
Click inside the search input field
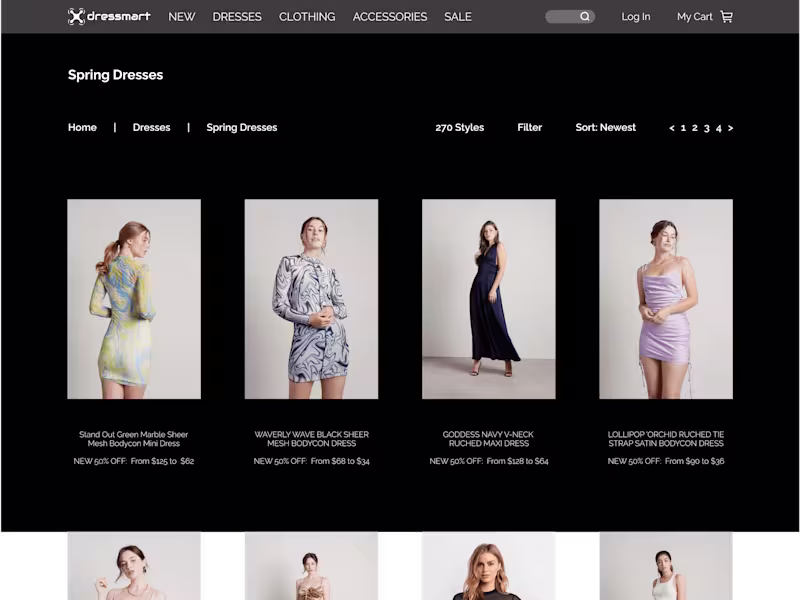pyautogui.click(x=565, y=16)
